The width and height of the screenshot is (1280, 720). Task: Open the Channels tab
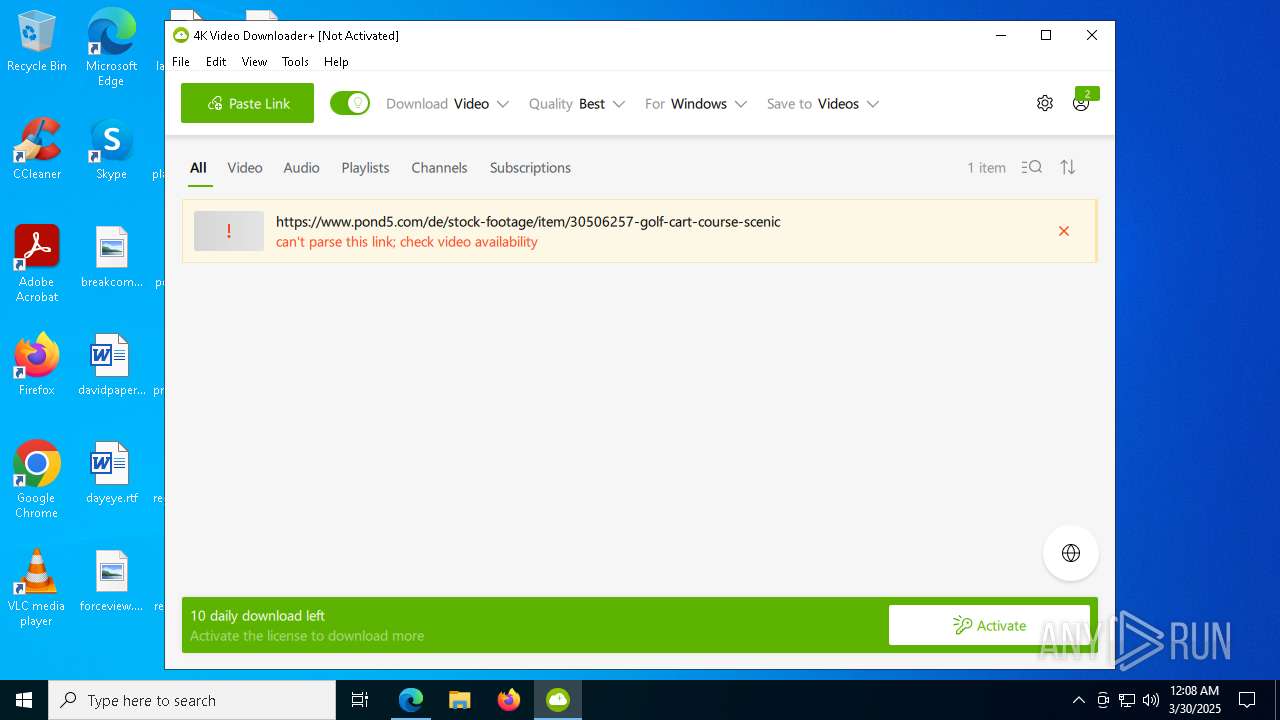tap(439, 168)
